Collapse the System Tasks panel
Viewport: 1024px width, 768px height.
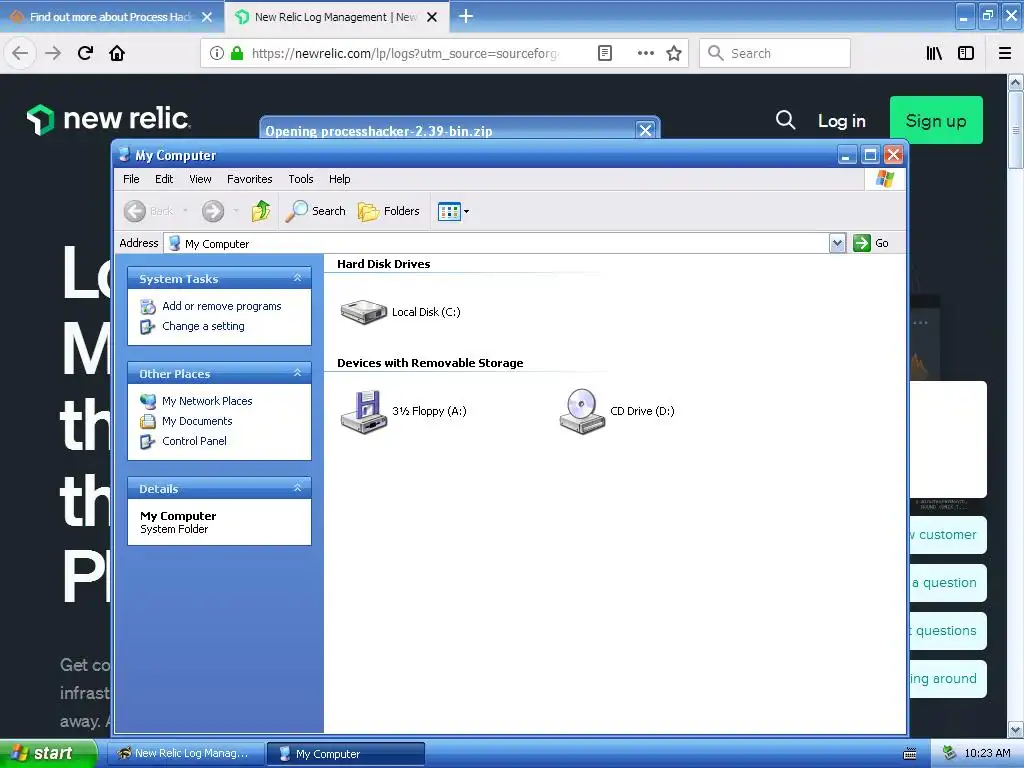click(x=297, y=278)
